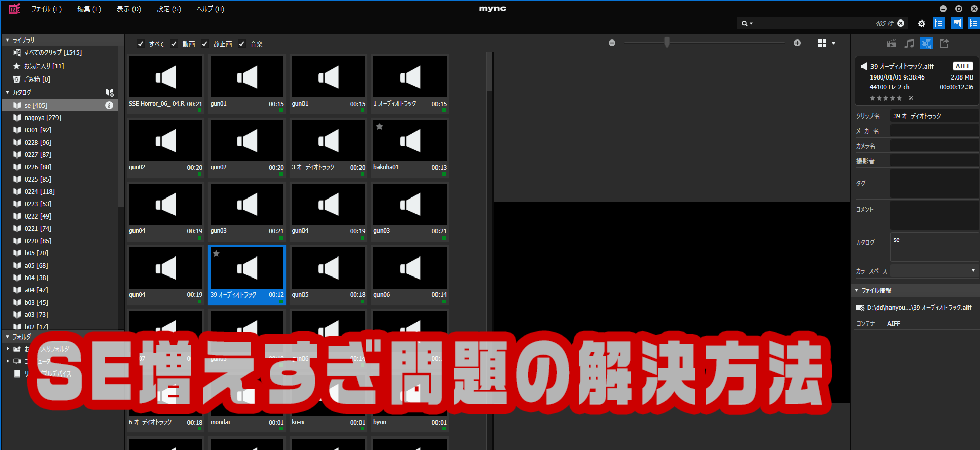Click the mync logo icon

(14, 9)
